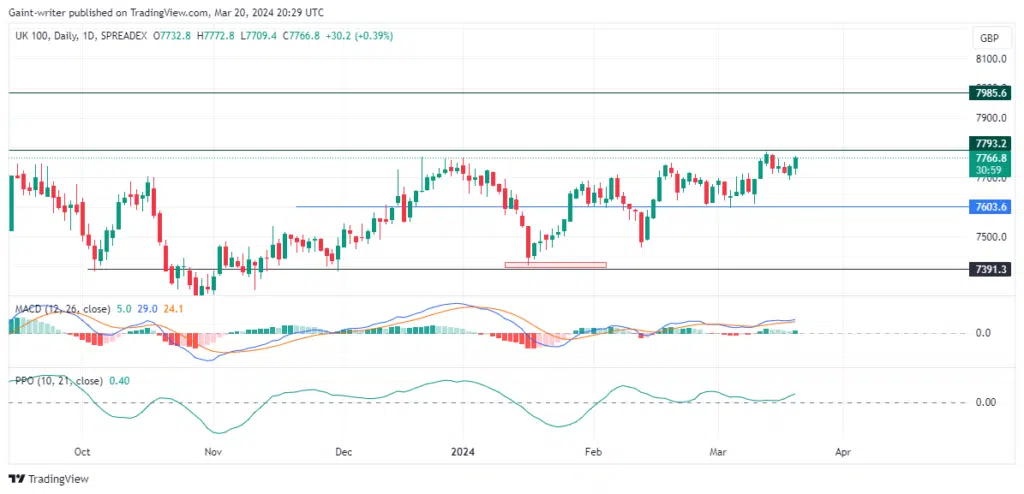
Task: Click the 7985.6 price level label
Action: (989, 92)
